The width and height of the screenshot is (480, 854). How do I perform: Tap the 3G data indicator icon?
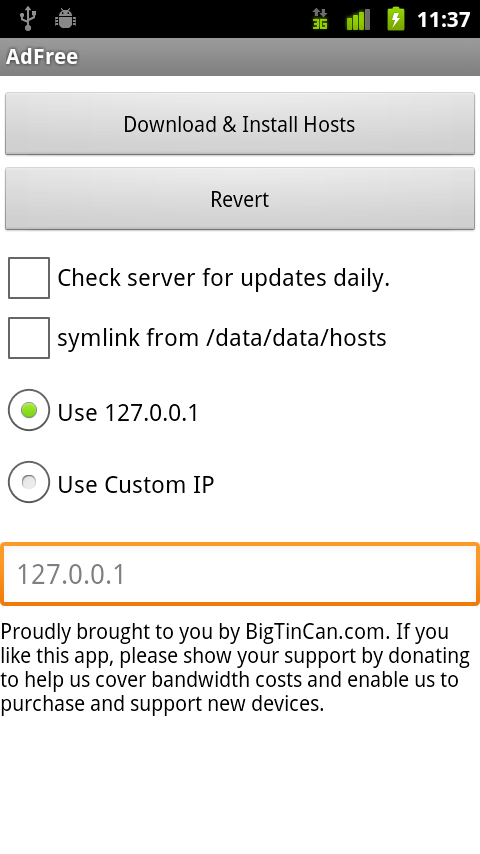click(x=320, y=20)
